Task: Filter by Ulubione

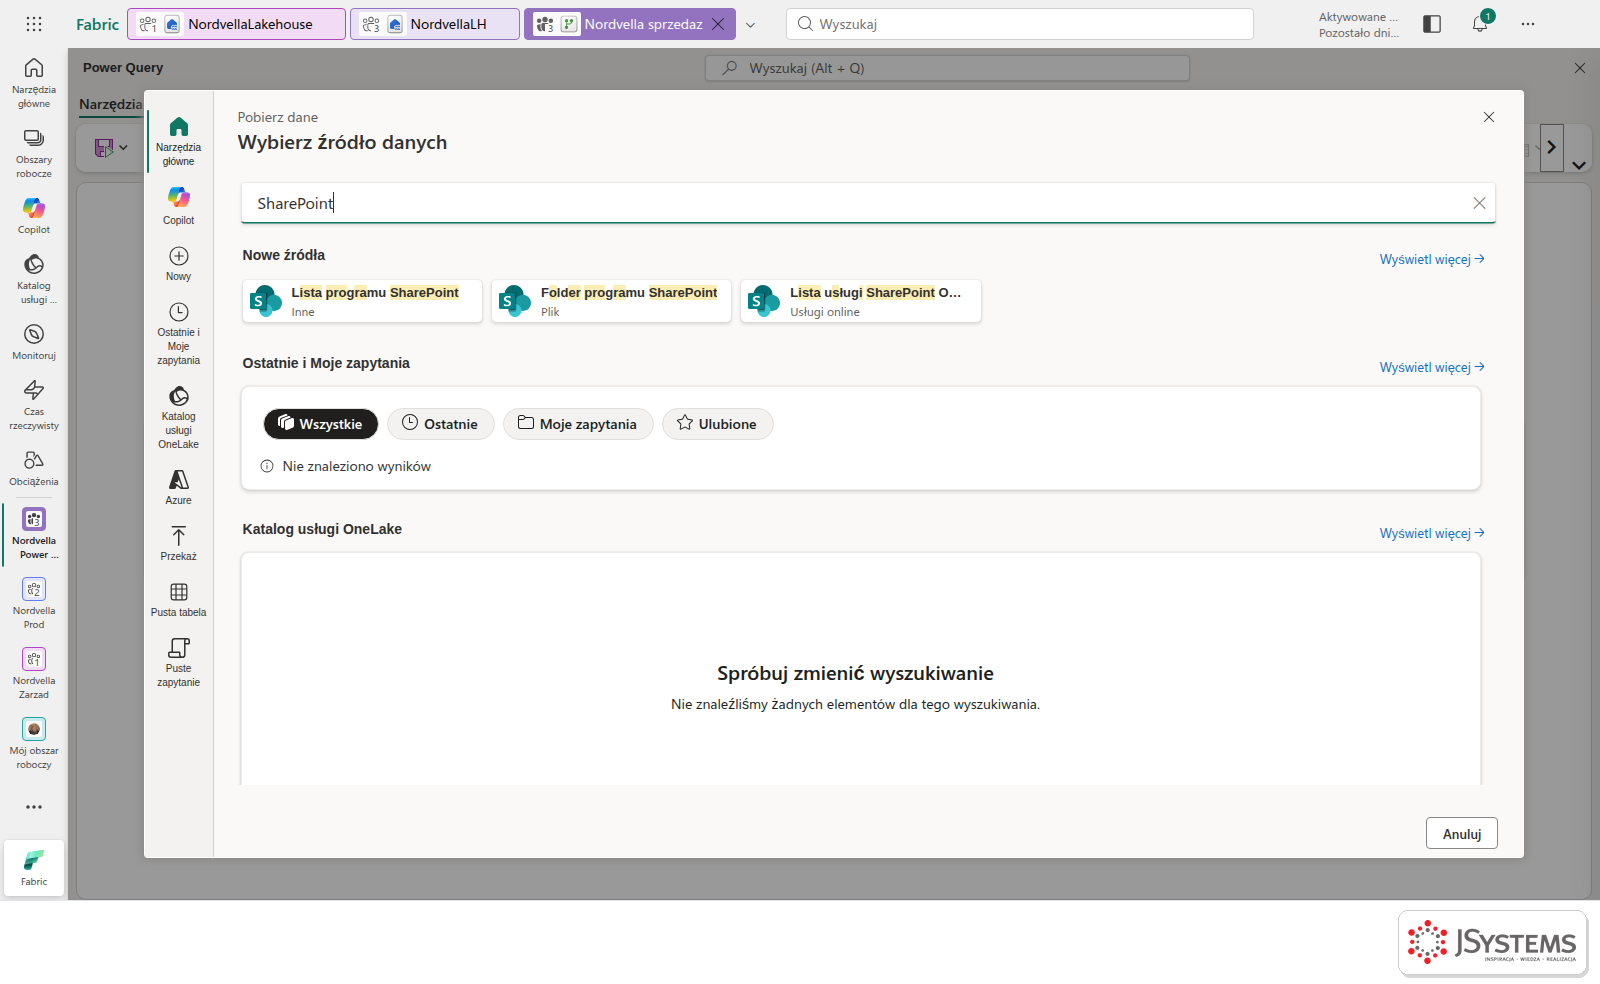Action: (x=717, y=424)
